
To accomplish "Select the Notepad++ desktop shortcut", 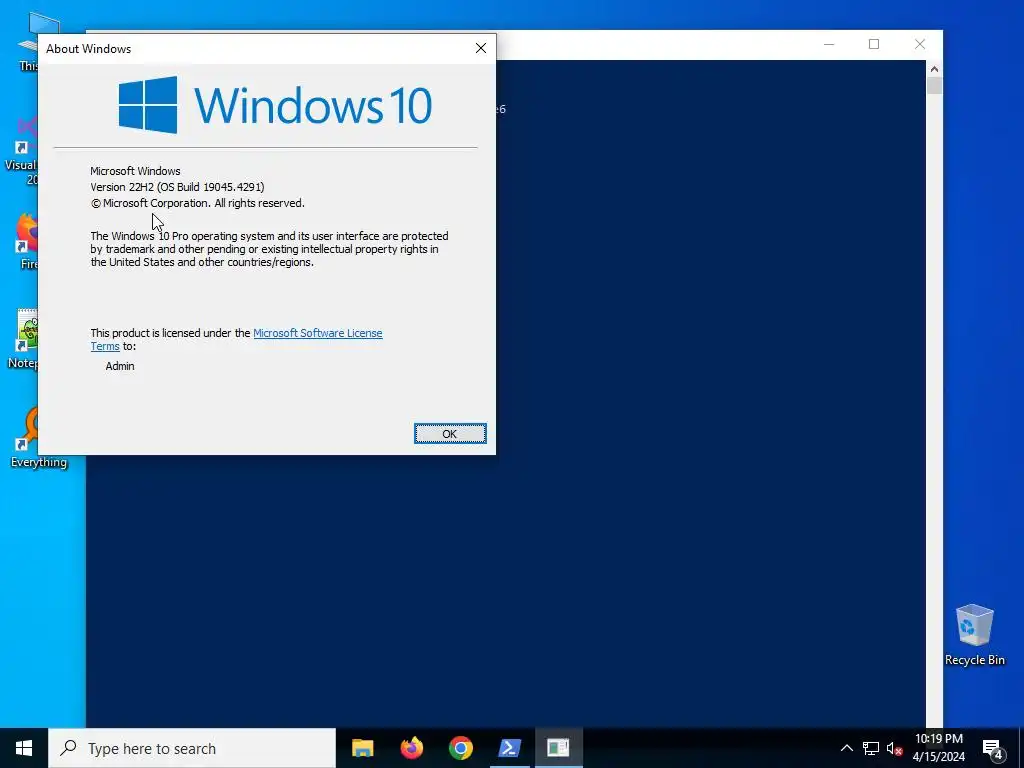I will (x=23, y=339).
